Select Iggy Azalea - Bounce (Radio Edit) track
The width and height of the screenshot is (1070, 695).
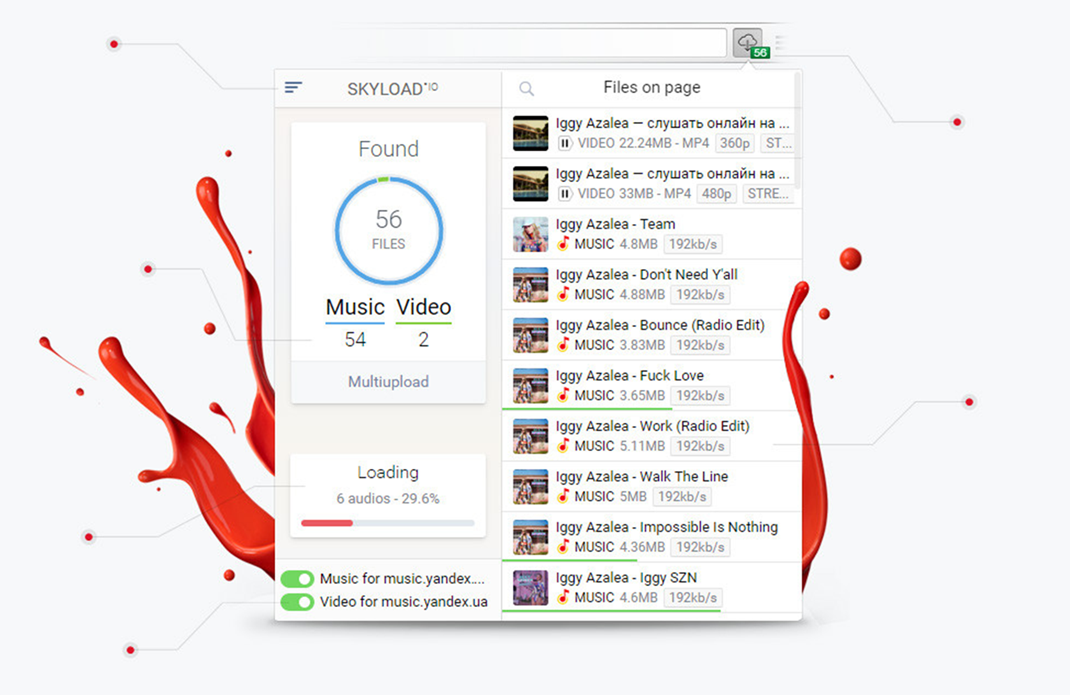(660, 325)
